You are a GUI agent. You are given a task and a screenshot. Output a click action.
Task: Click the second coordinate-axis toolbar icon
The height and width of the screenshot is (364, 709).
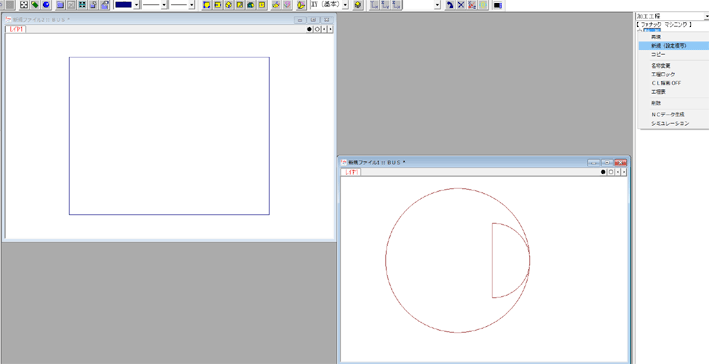385,5
